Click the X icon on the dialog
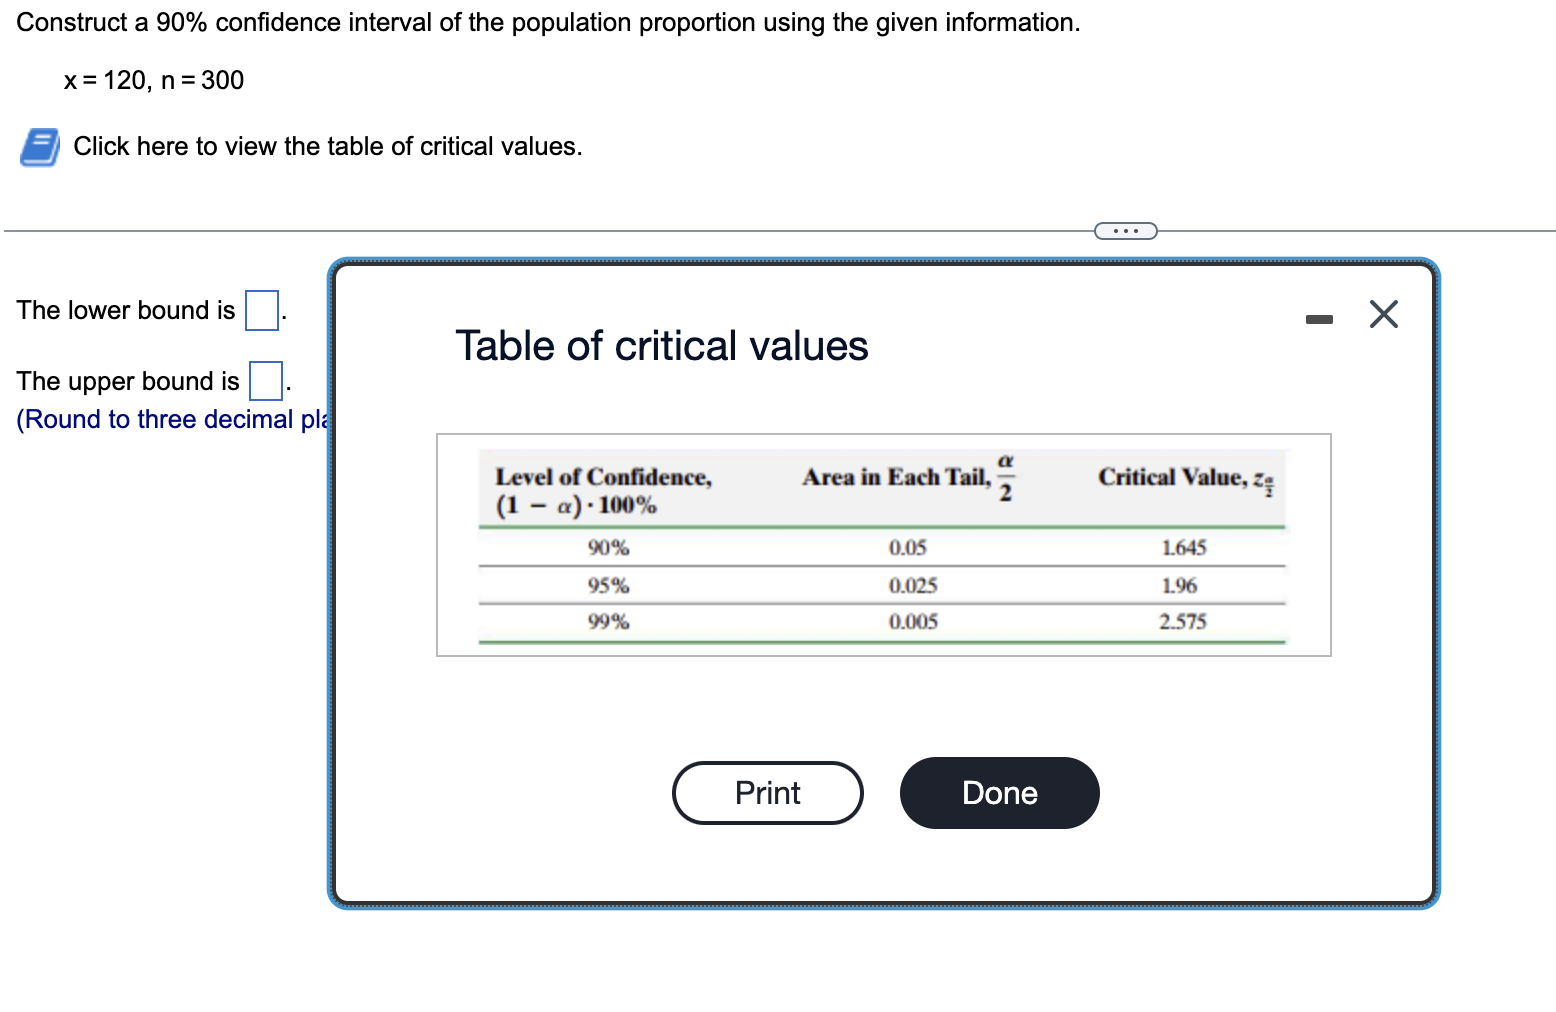 pos(1383,313)
